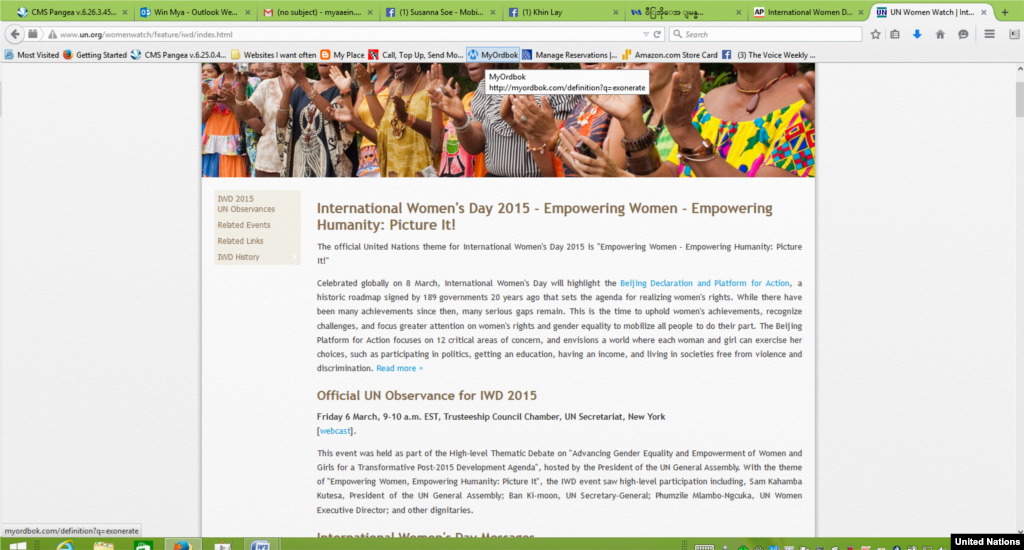
Task: Open Microsoft Word from the taskbar
Action: [261, 546]
